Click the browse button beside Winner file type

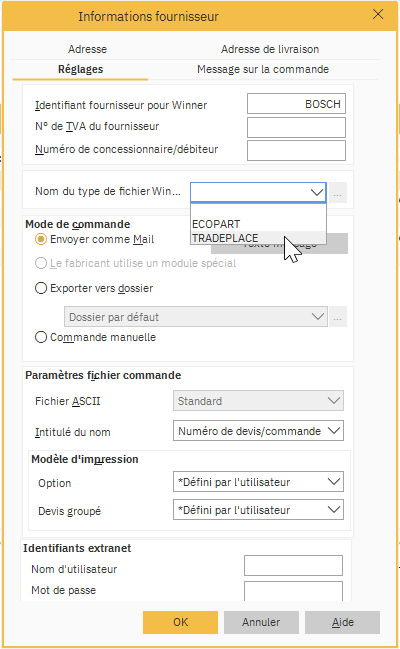(337, 192)
